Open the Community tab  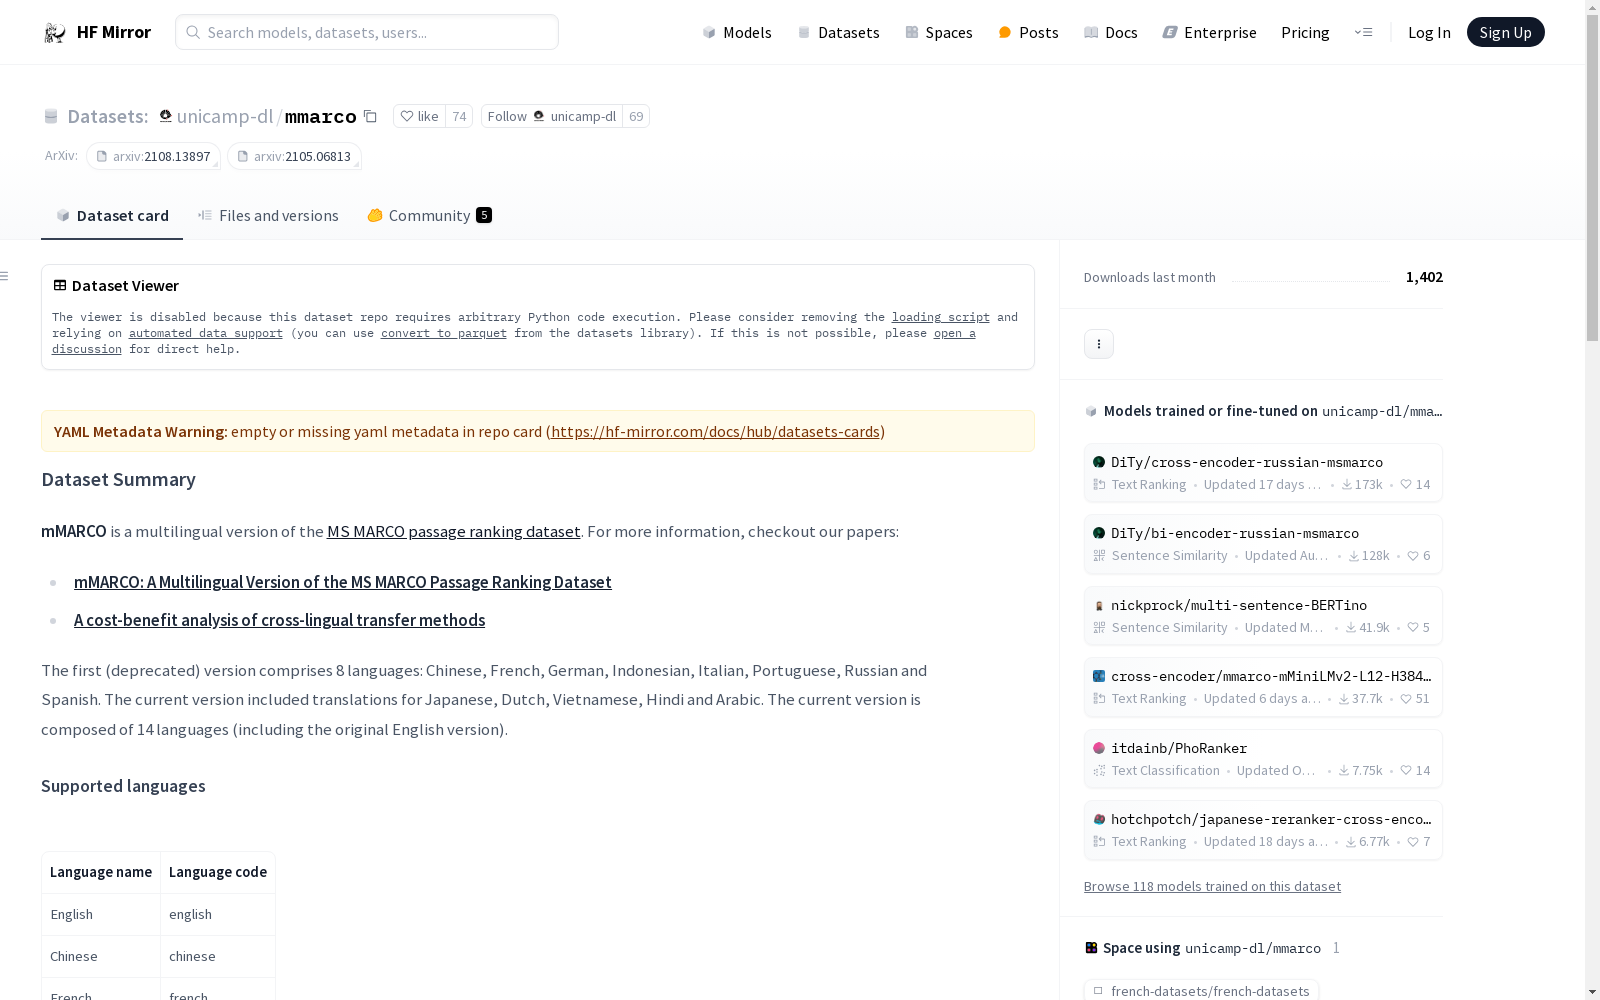[429, 215]
